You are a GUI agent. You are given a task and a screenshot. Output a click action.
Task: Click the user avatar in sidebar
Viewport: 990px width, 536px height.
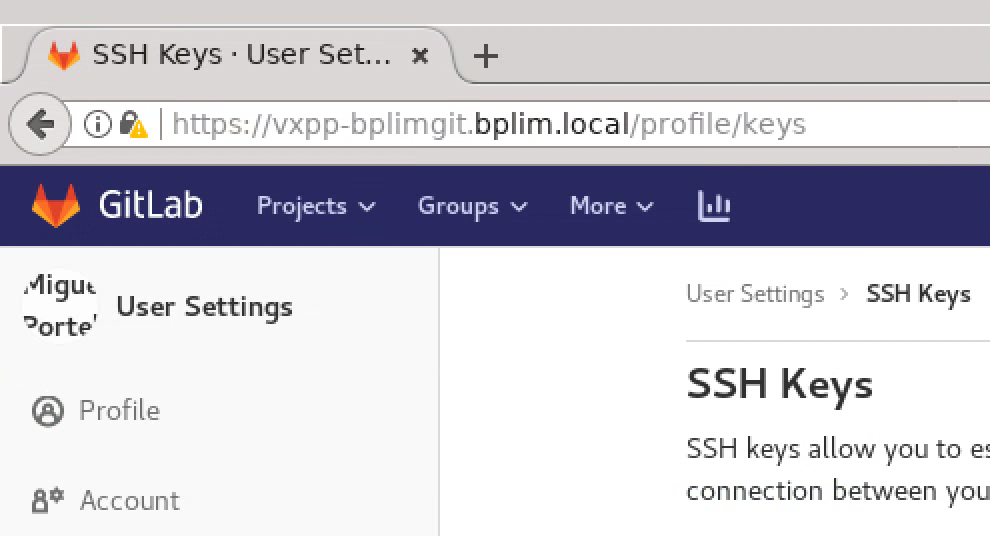[x=60, y=306]
